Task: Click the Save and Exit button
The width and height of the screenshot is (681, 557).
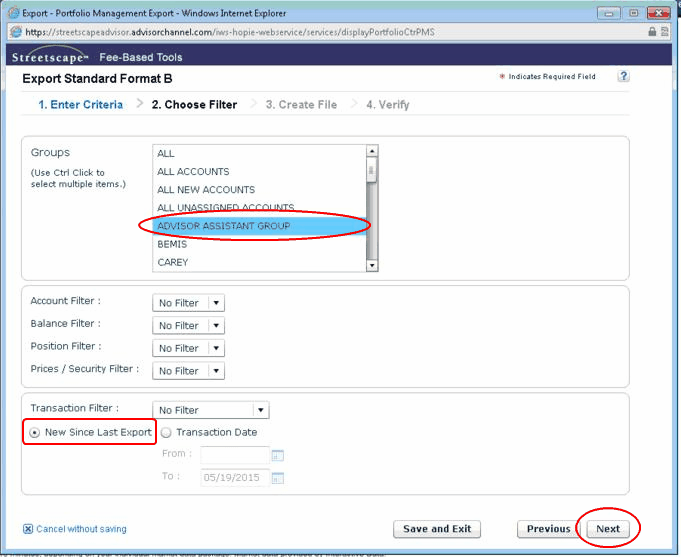Action: (x=436, y=529)
